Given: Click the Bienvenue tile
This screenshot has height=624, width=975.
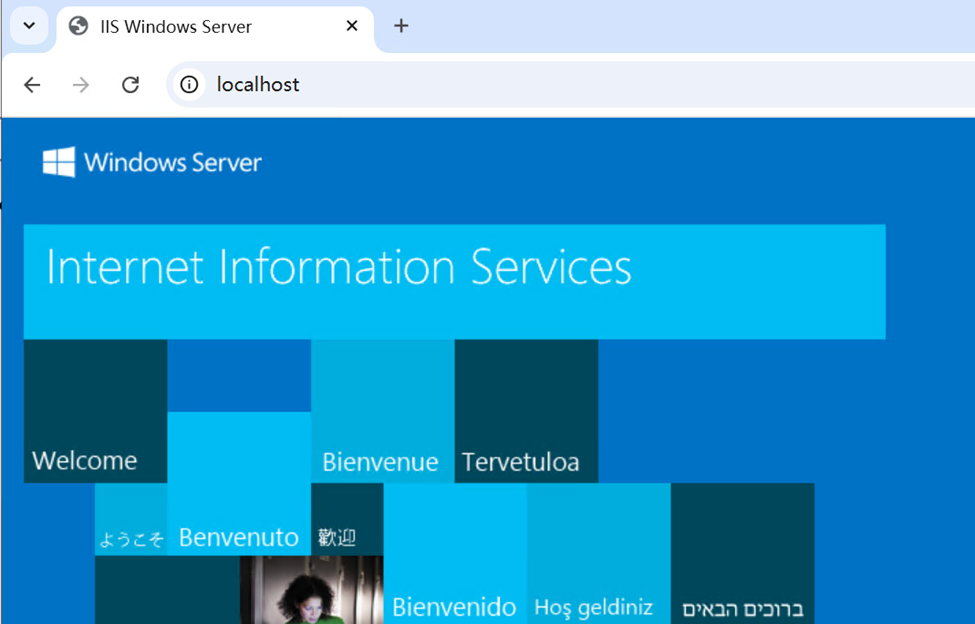Looking at the screenshot, I should coord(382,412).
